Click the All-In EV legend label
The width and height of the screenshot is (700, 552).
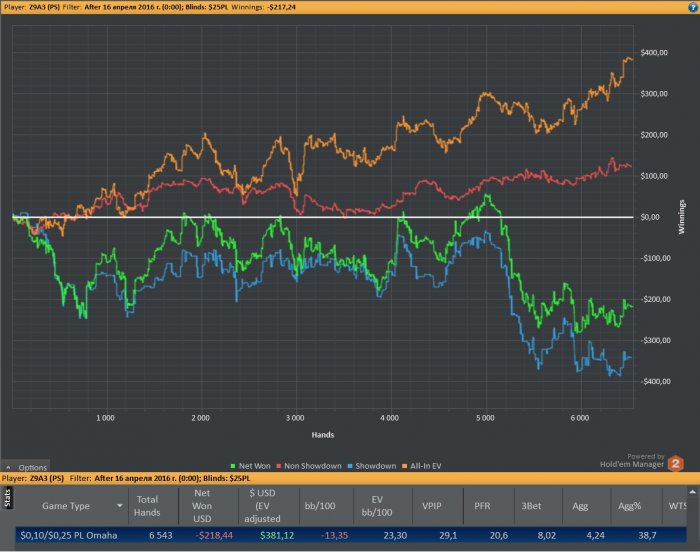(426, 466)
